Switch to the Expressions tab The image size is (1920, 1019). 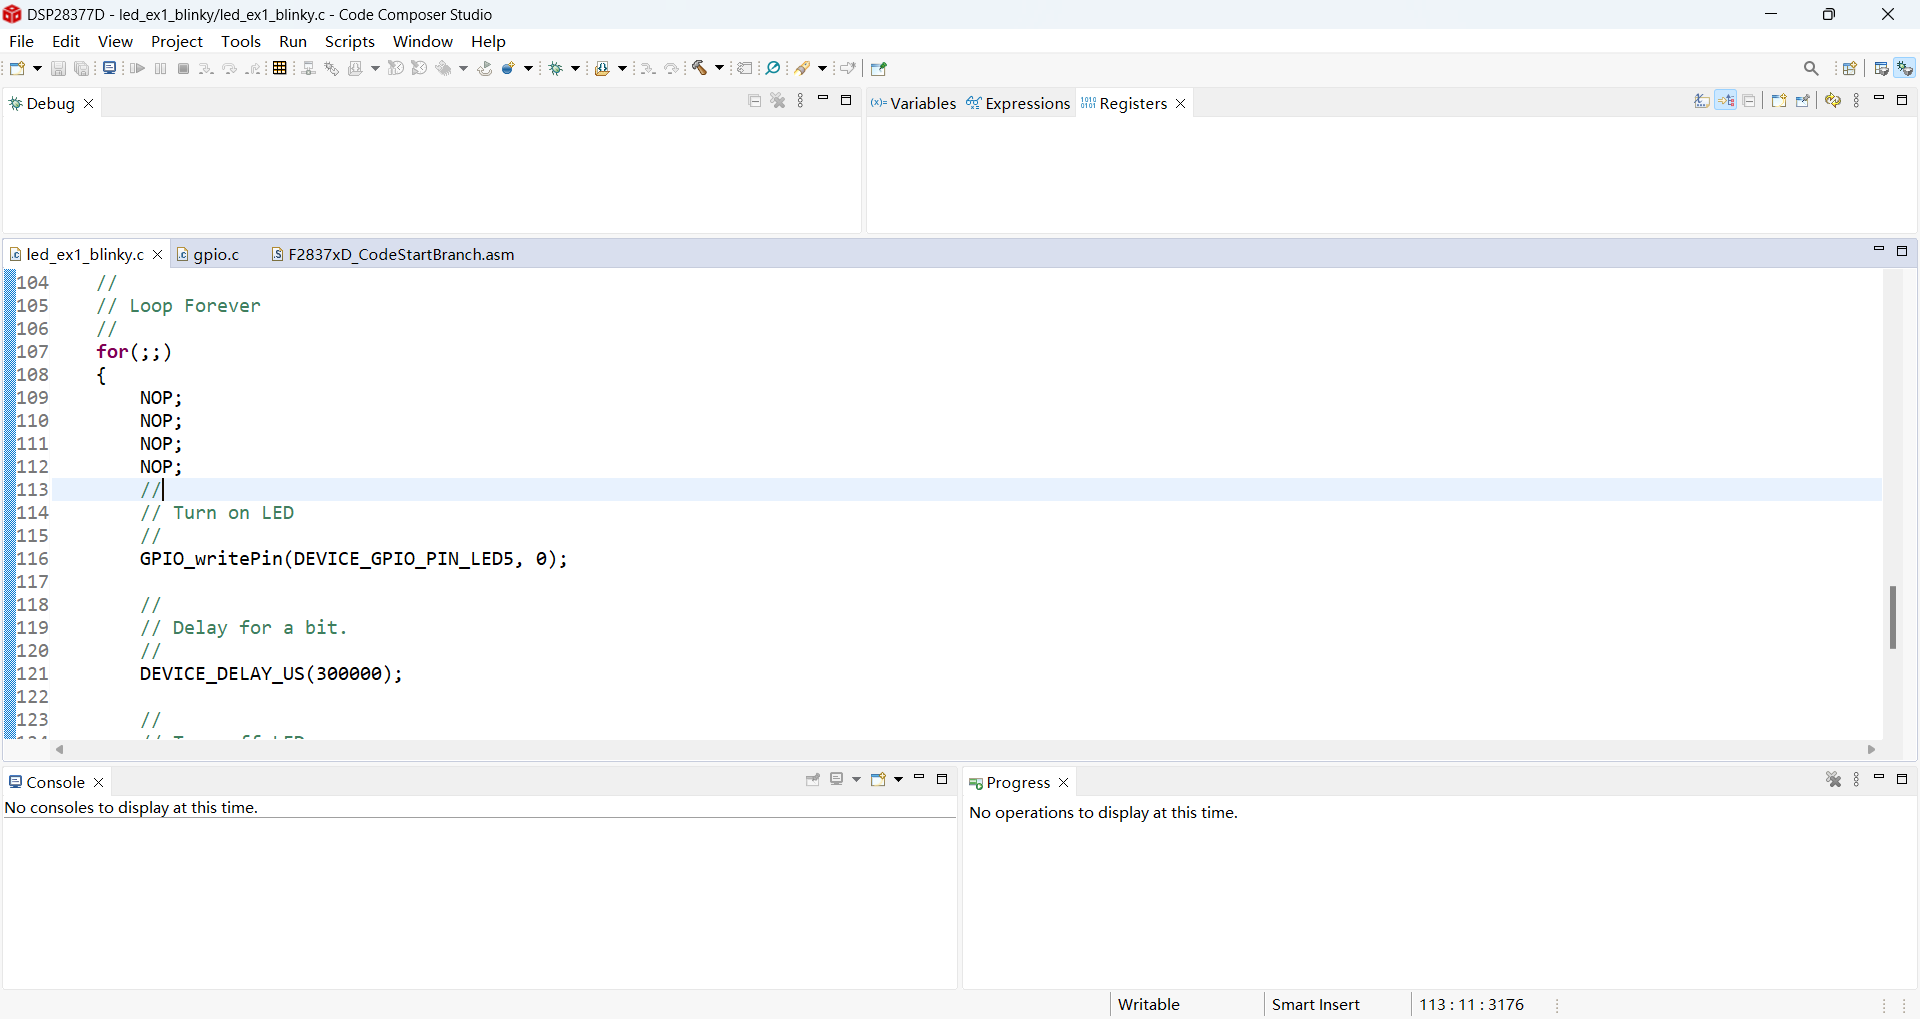pos(1027,104)
